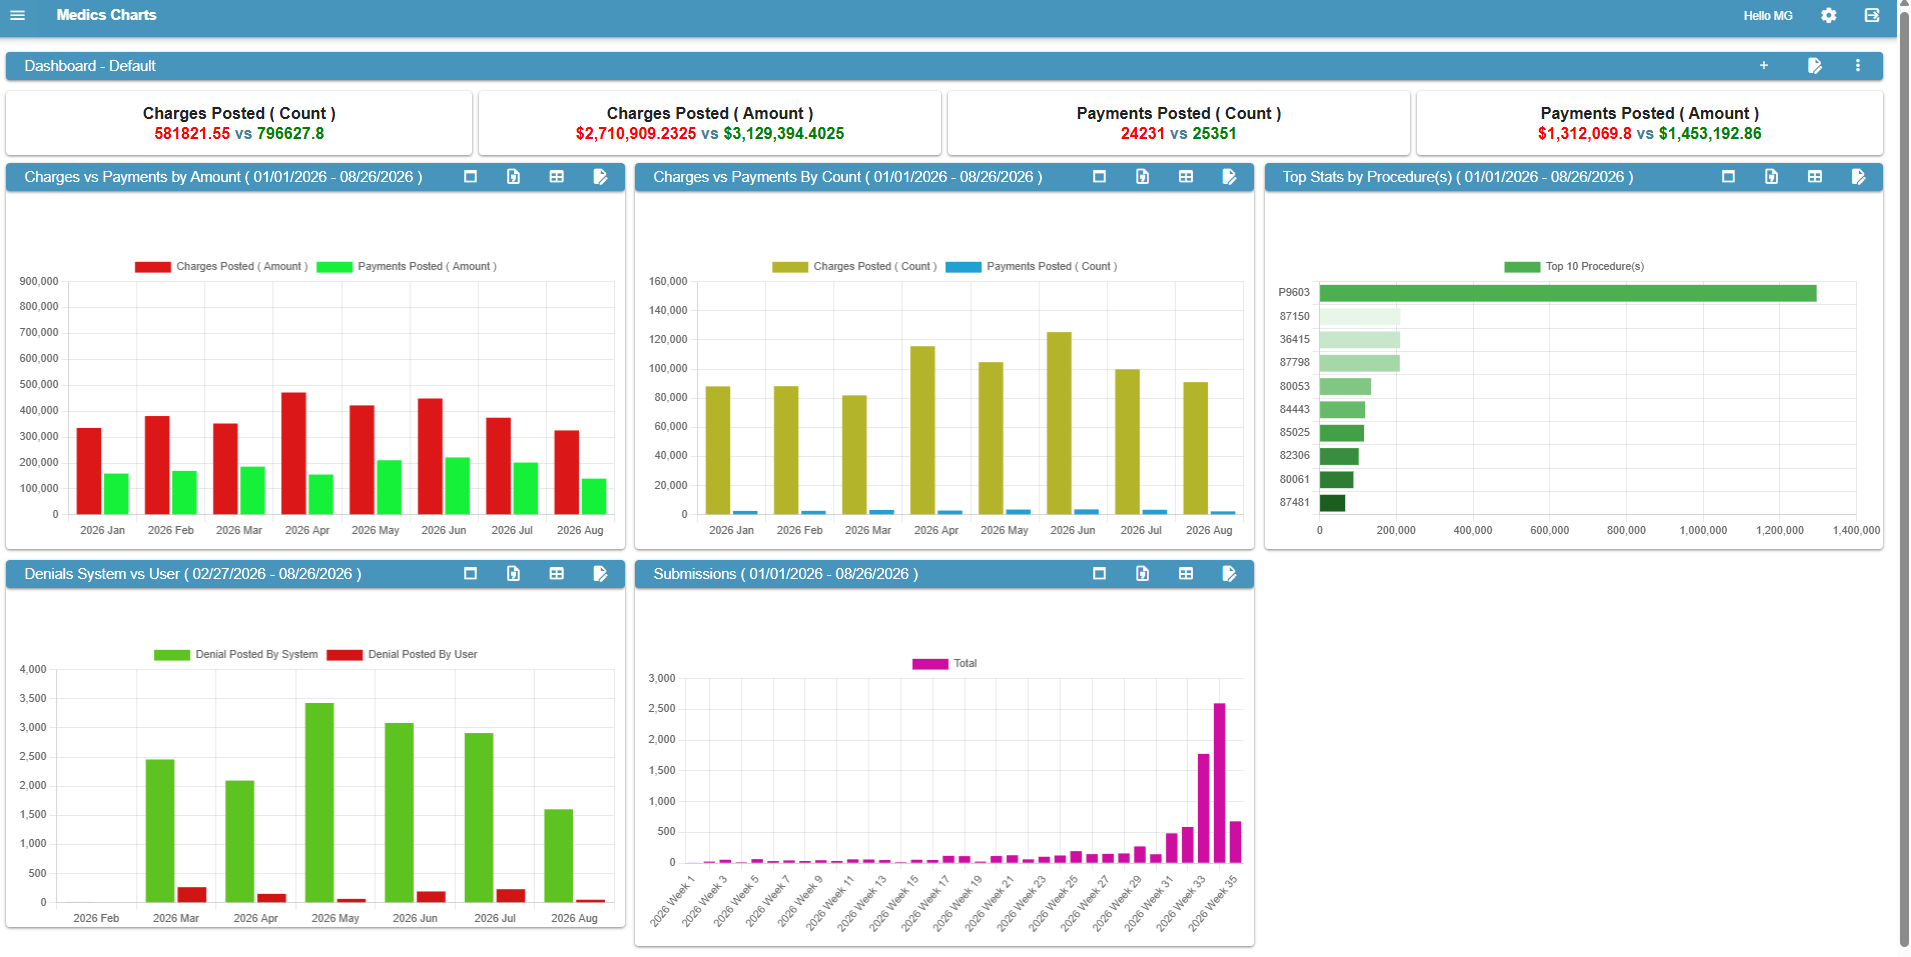Show table view for Charges vs Payments By Count
Screen dimensions: 1911x957
(x=1186, y=177)
